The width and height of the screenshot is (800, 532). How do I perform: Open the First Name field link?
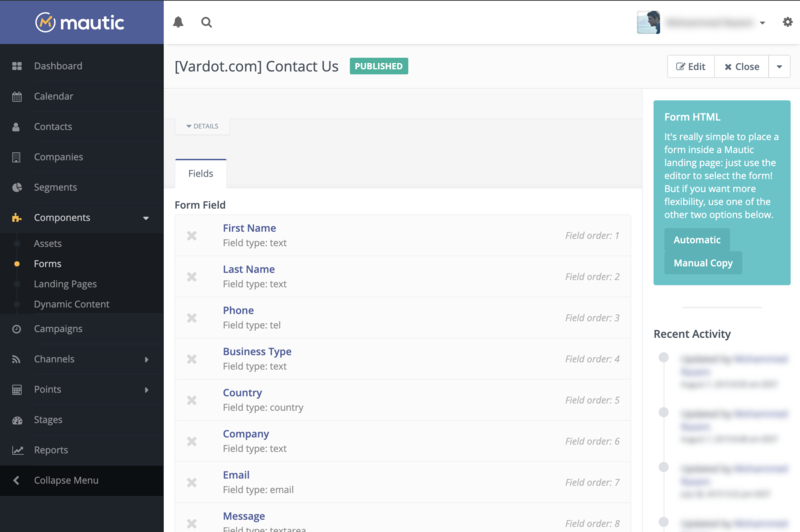[x=249, y=228]
